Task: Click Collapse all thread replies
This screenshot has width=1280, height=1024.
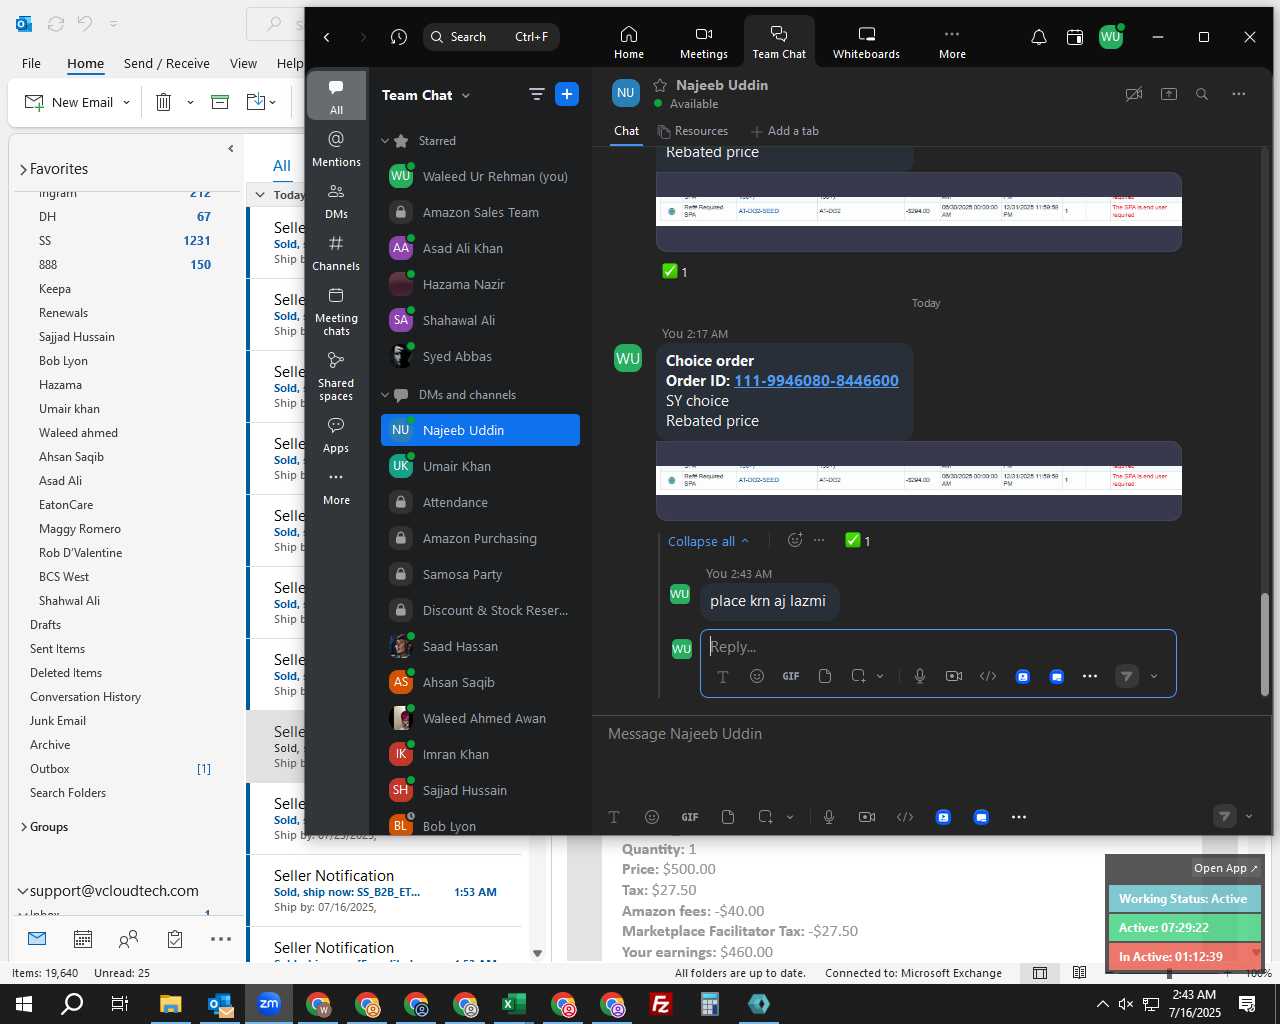Action: click(708, 541)
